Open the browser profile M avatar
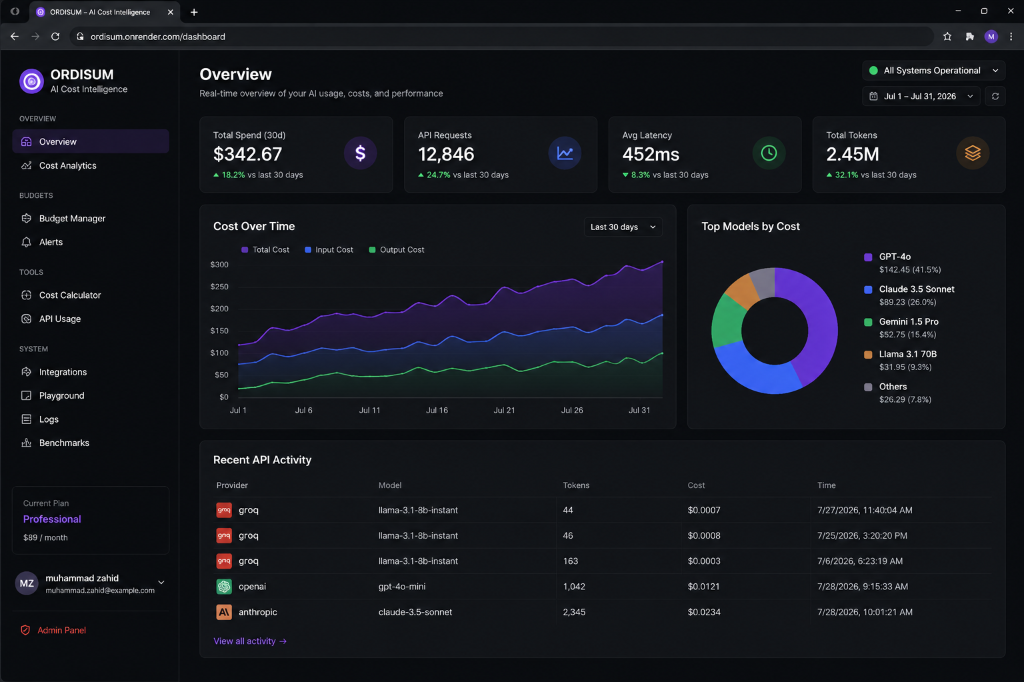Screen dimensions: 1024x682 (x=991, y=37)
